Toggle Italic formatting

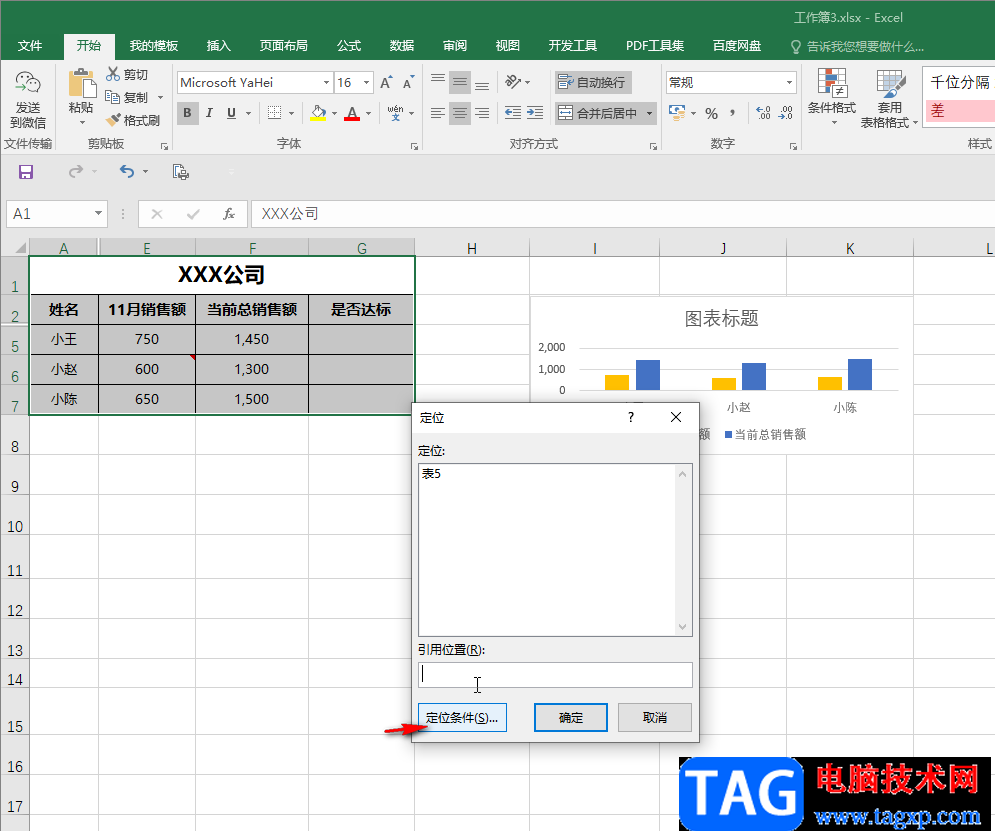click(x=209, y=113)
